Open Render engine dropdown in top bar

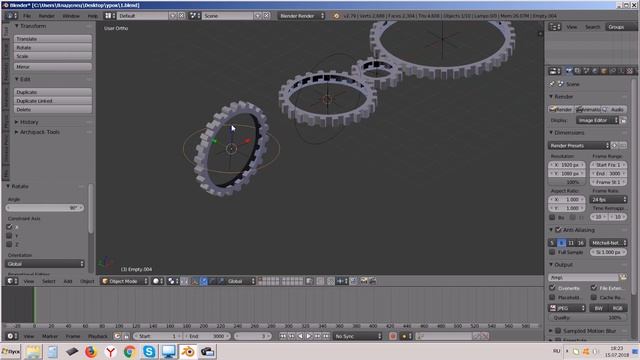pos(302,16)
